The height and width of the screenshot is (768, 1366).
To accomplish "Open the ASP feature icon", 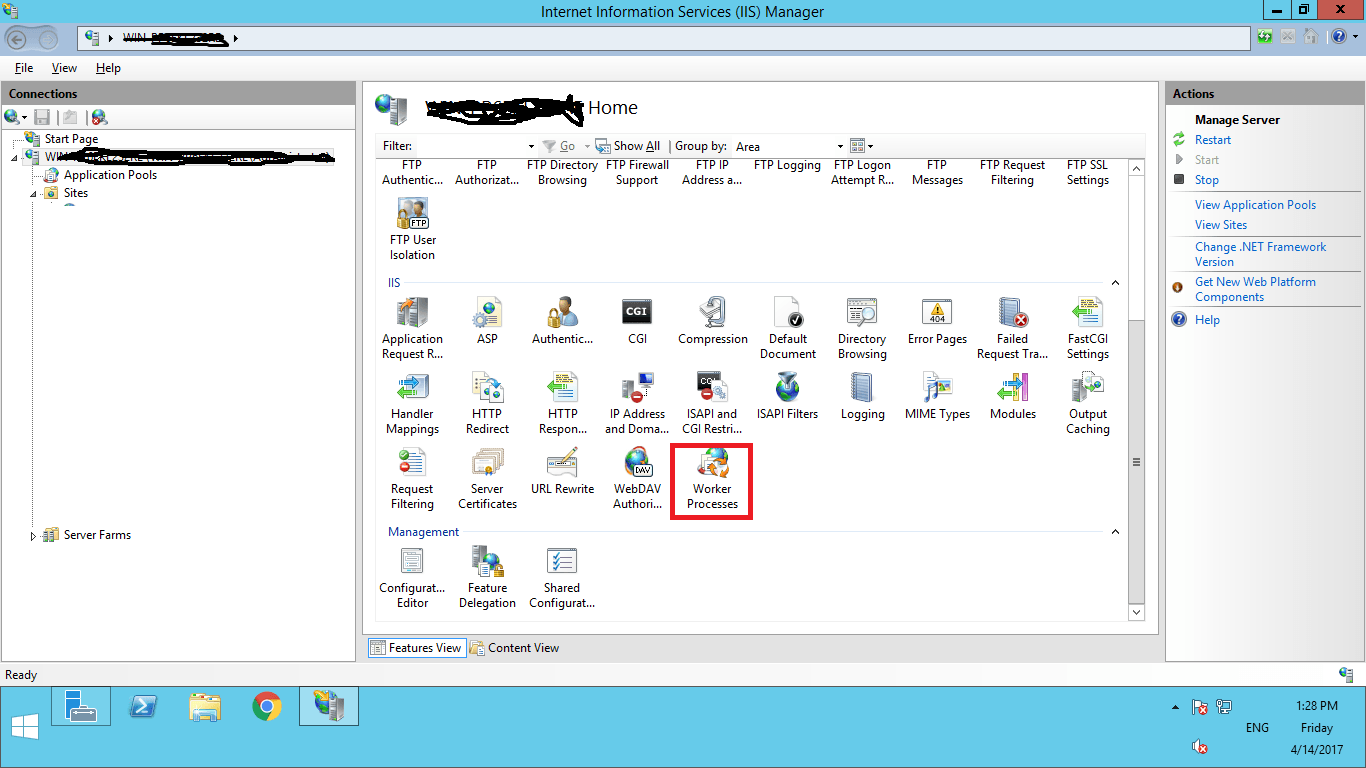I will coord(487,321).
